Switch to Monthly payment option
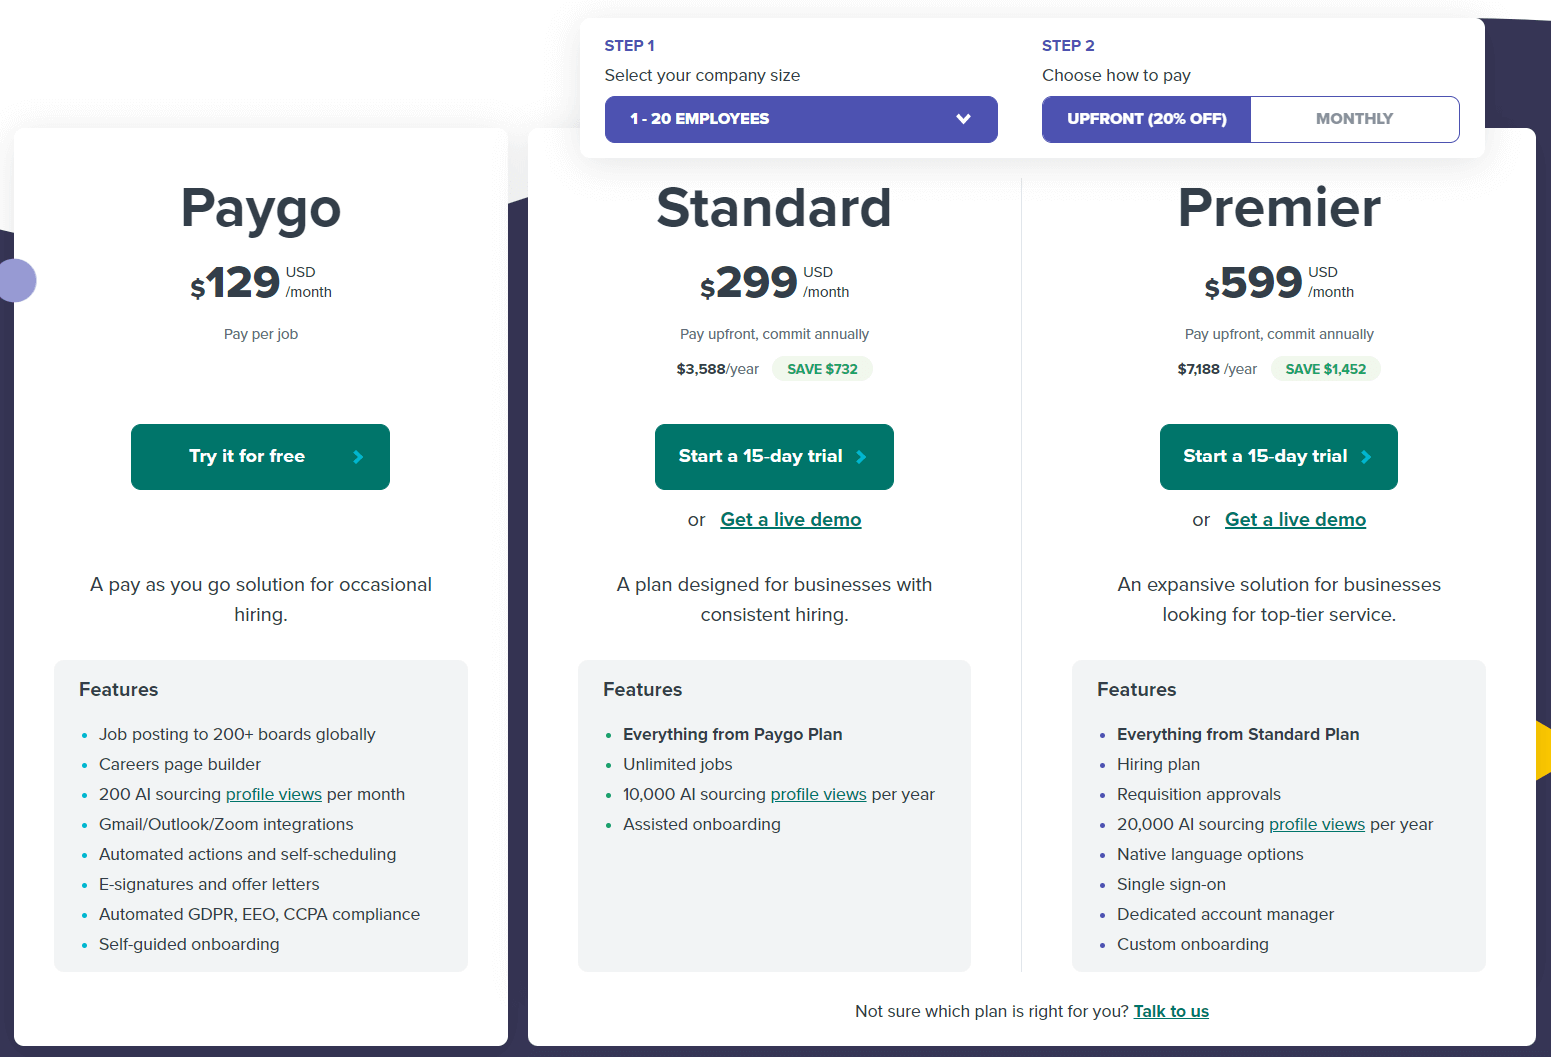 point(1354,119)
